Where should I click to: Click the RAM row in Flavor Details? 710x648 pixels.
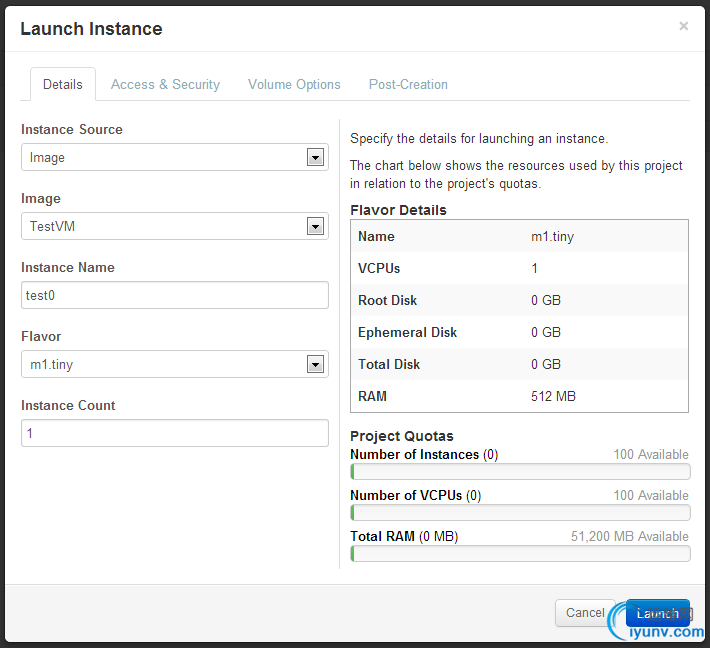click(519, 397)
